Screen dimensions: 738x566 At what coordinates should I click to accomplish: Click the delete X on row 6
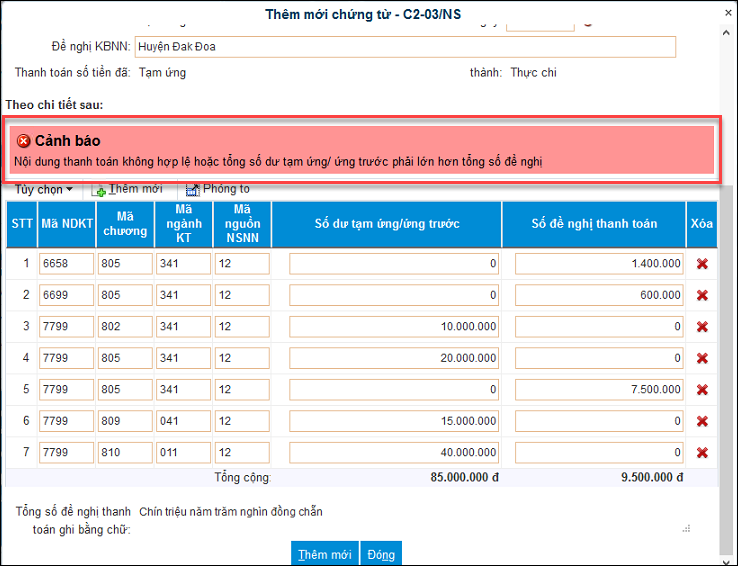702,421
